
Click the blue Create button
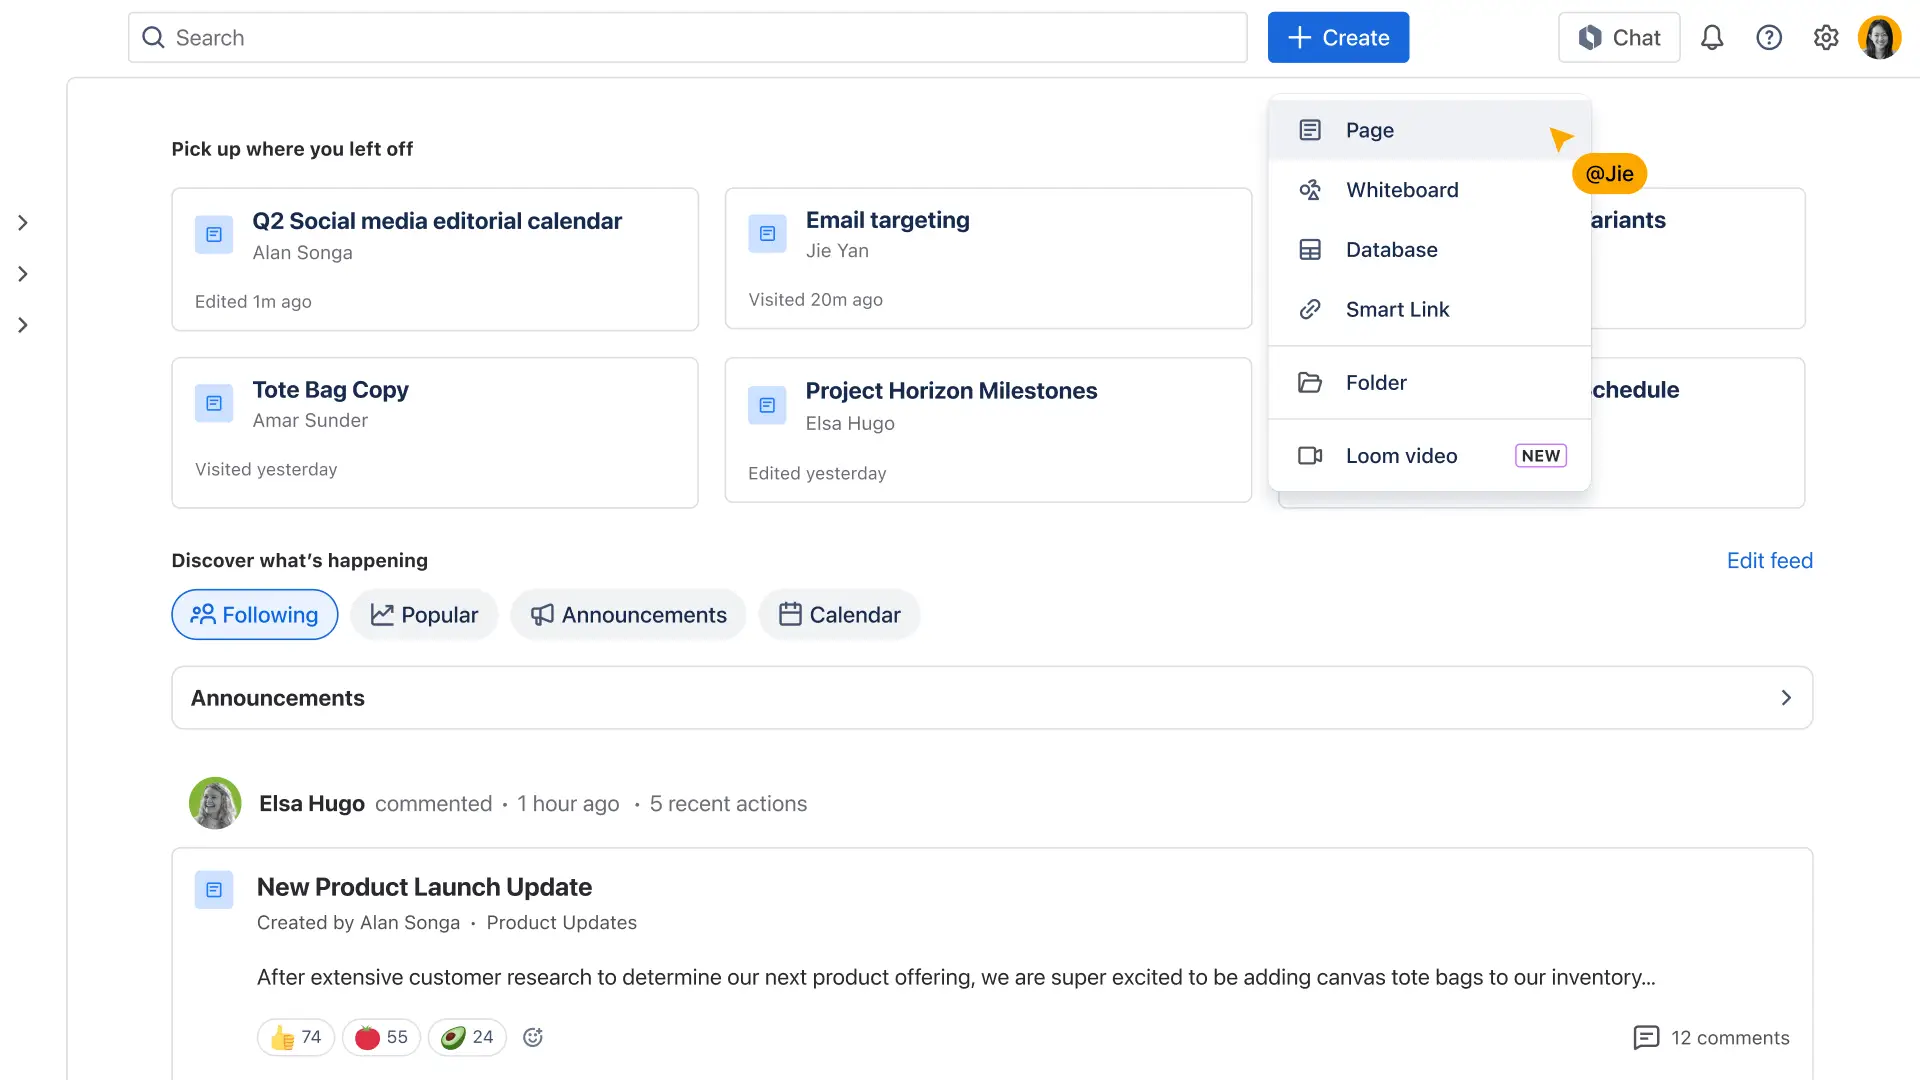point(1338,38)
